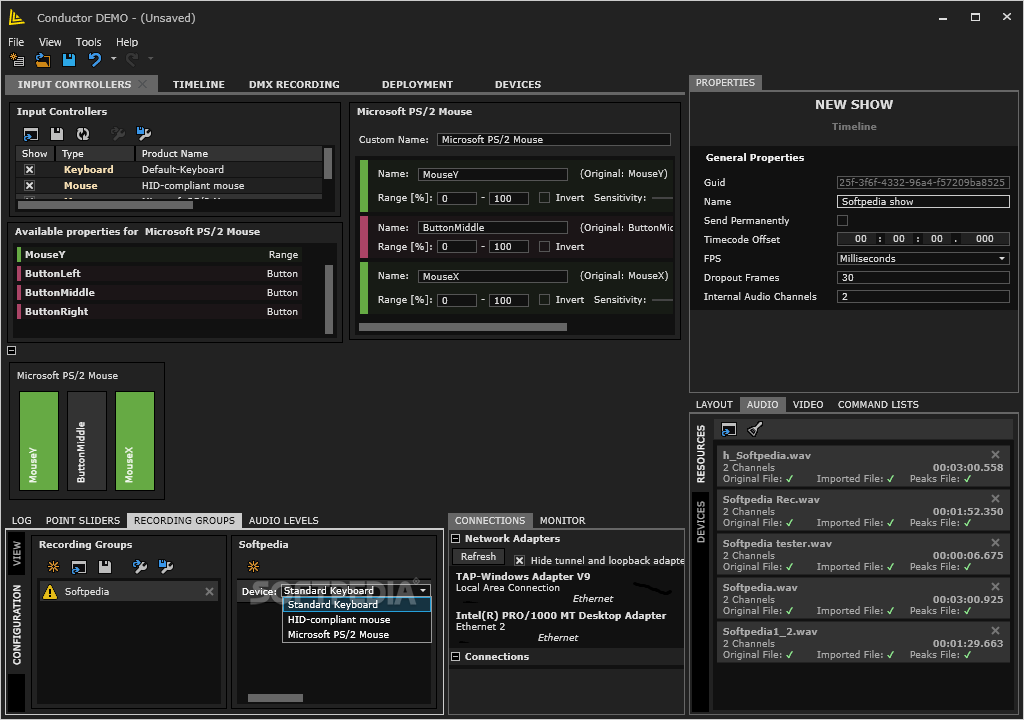The image size is (1024, 720).
Task: Select the vertical VIEW side tab
Action: [17, 553]
